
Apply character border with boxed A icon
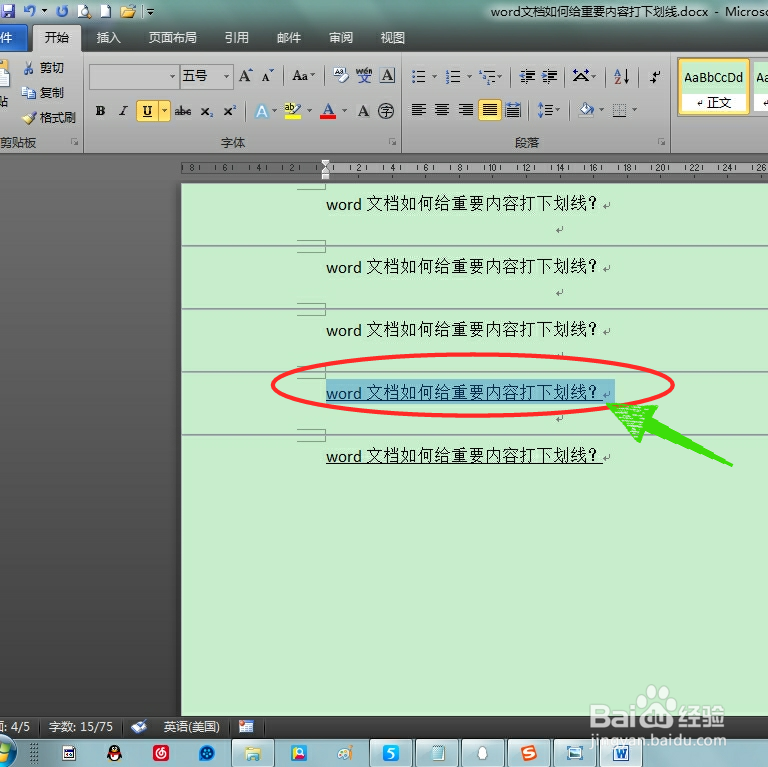[387, 76]
